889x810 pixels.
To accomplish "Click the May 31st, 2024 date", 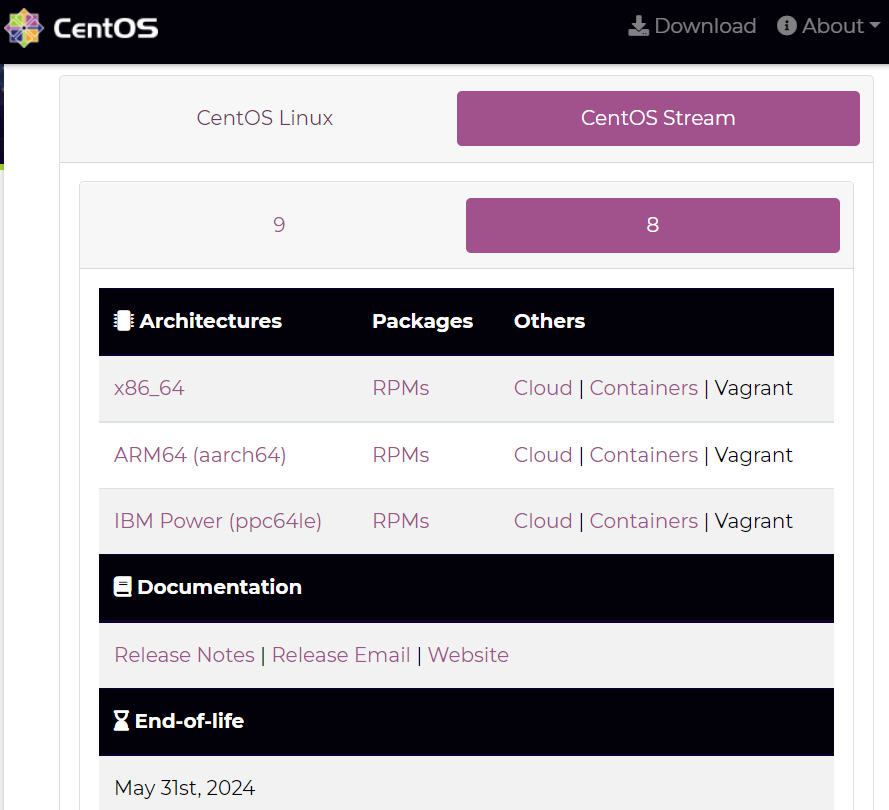I will click(x=185, y=788).
